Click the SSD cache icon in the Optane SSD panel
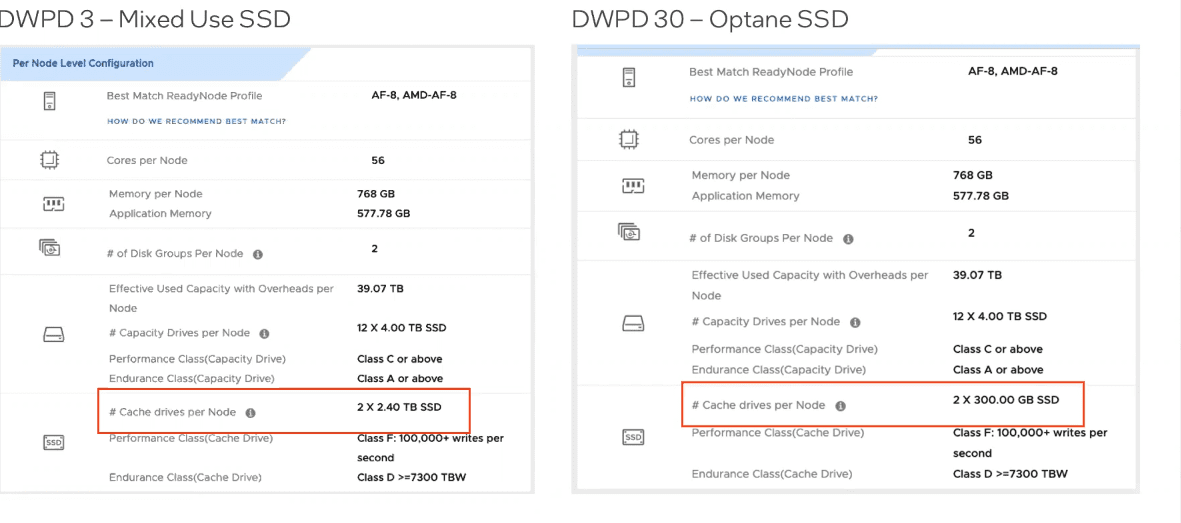 pos(633,437)
